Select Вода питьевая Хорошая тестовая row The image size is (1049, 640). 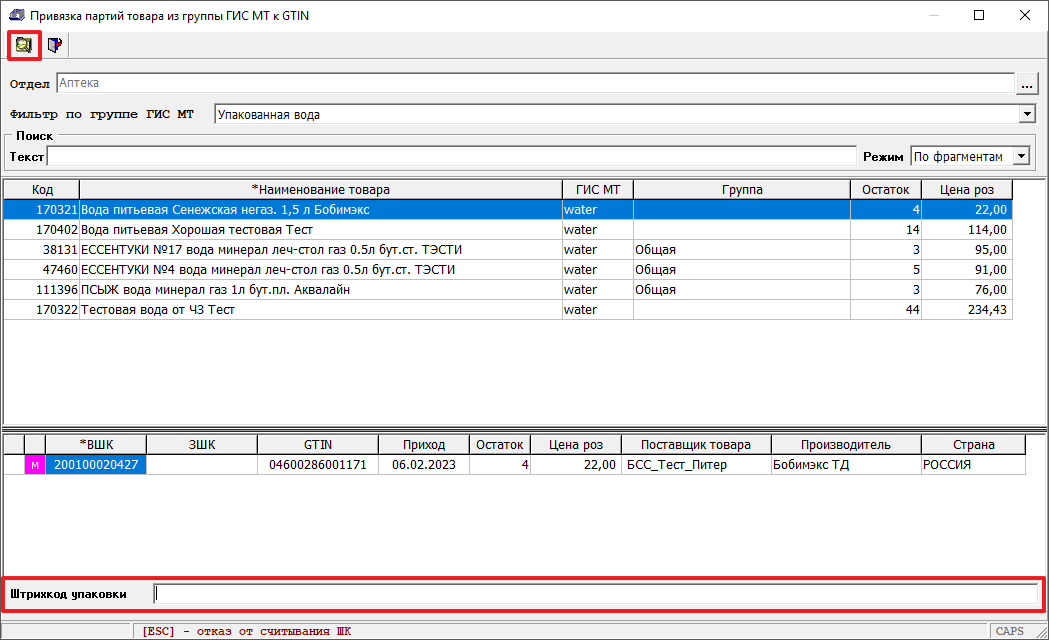pos(320,230)
